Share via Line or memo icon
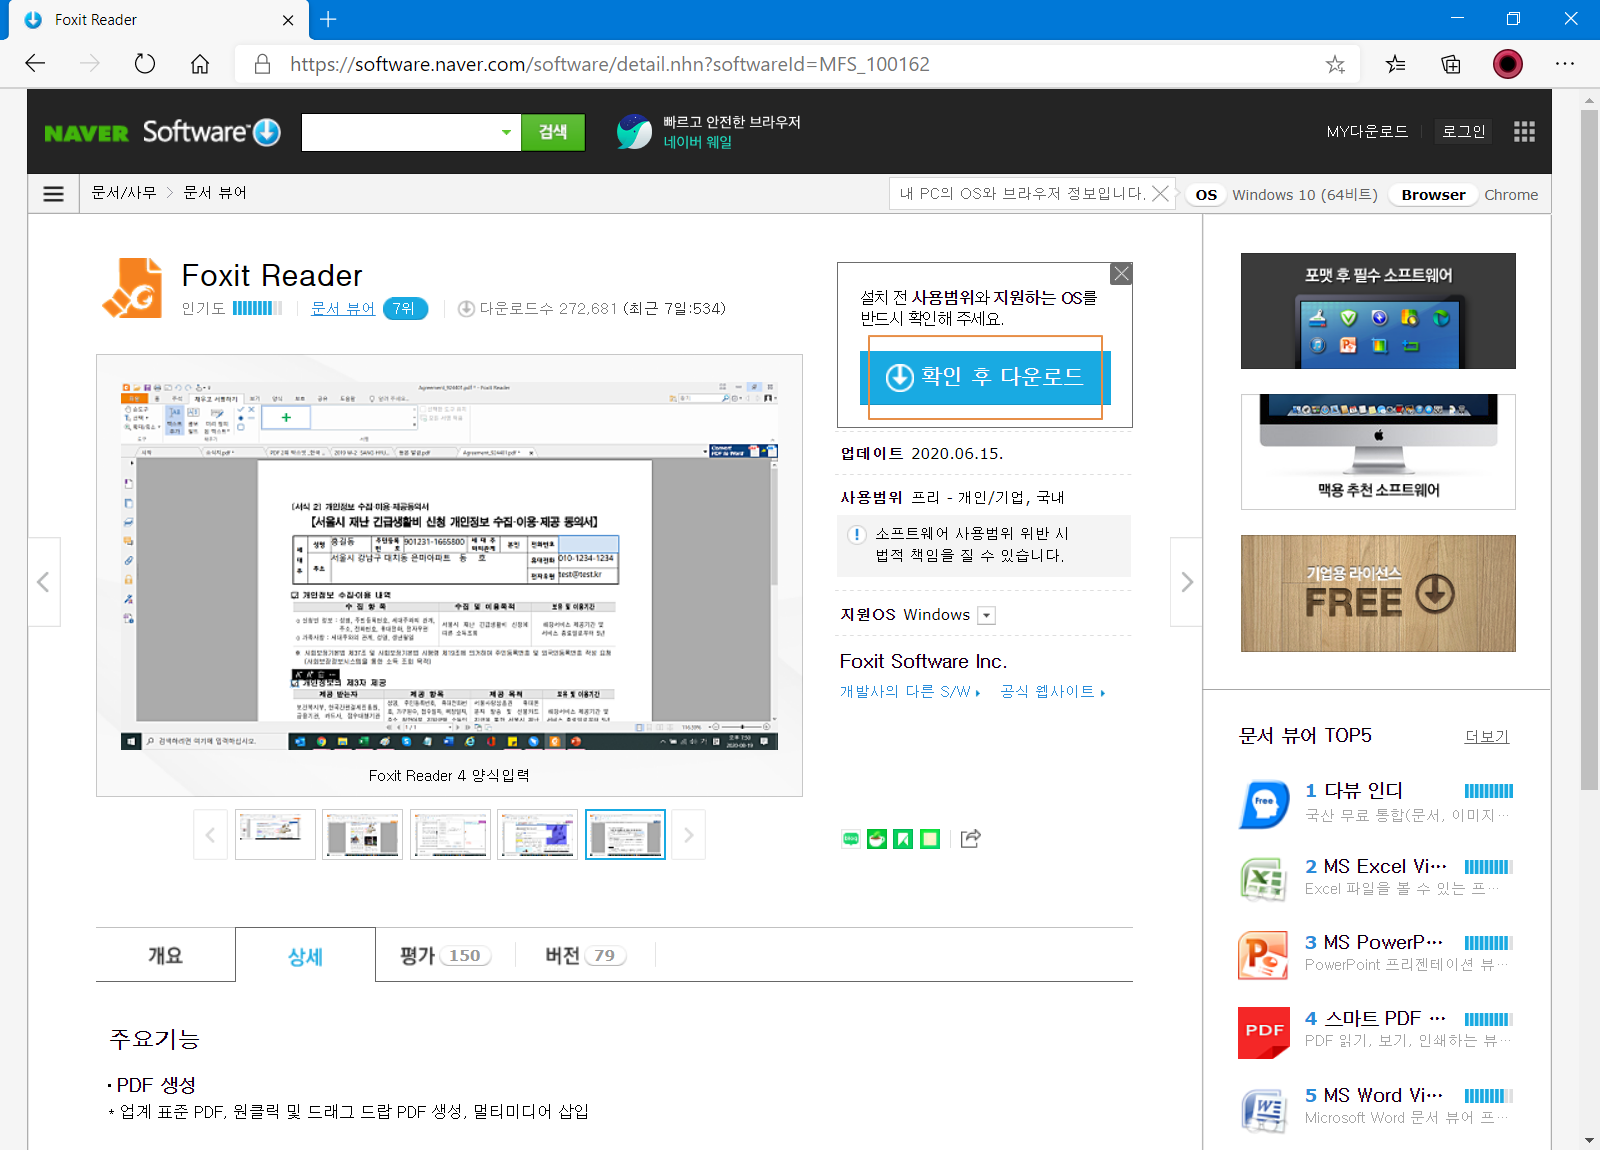This screenshot has height=1150, width=1600. coord(930,839)
